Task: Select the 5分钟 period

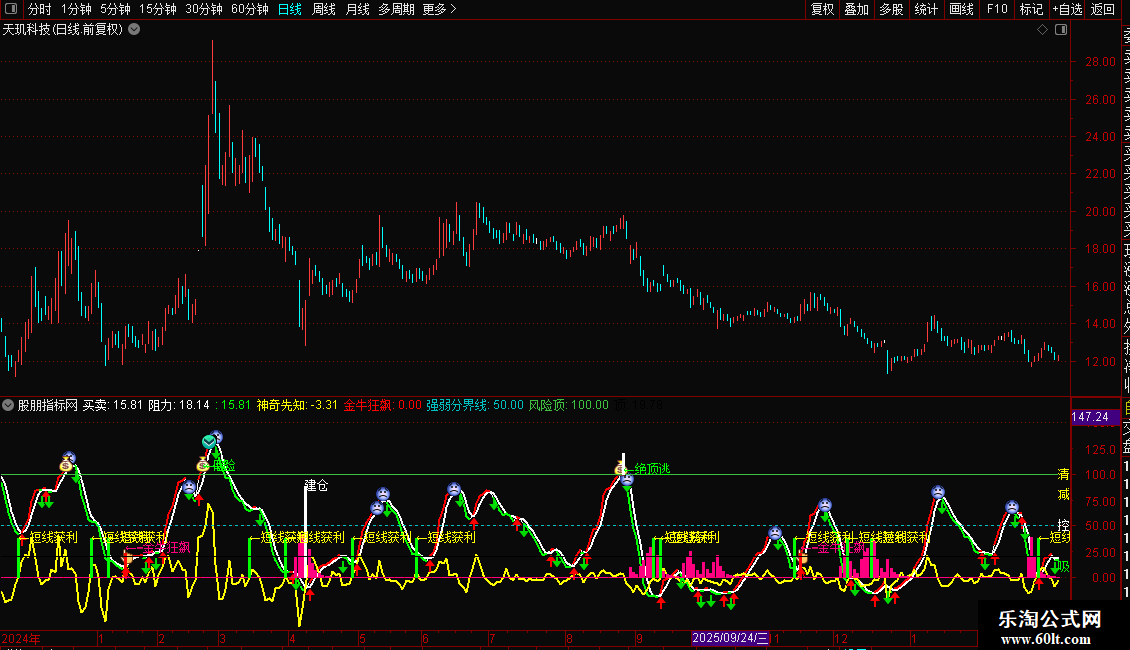Action: tap(115, 9)
